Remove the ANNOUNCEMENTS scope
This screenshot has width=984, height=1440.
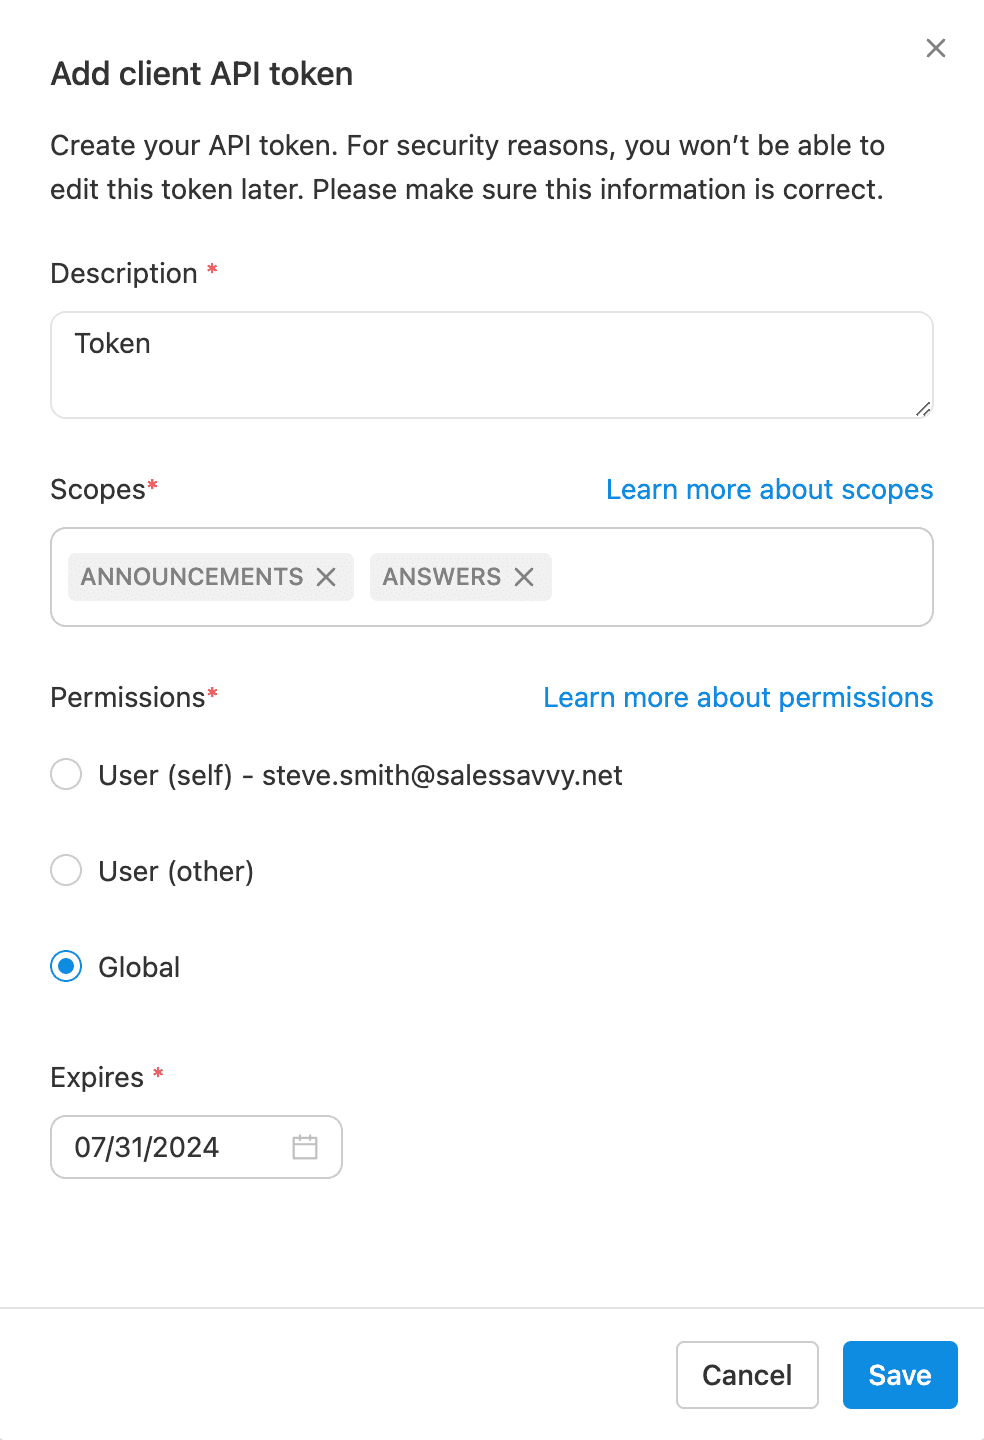pos(327,577)
